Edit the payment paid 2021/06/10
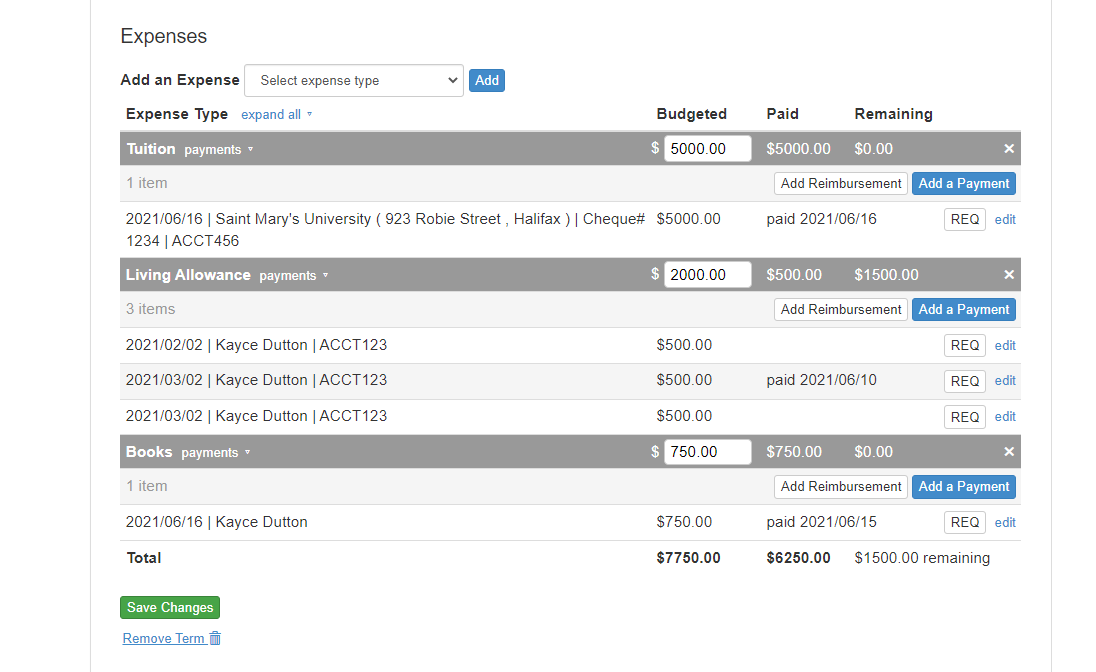 (x=1005, y=381)
